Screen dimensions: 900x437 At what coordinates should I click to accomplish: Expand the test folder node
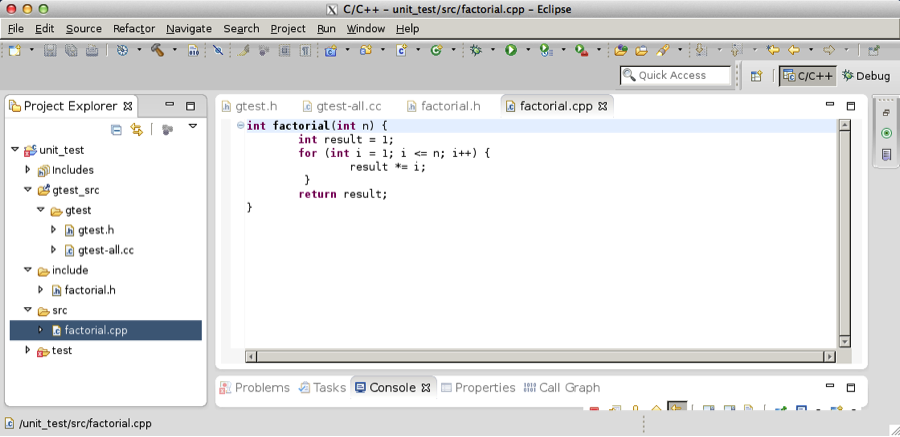tap(28, 349)
